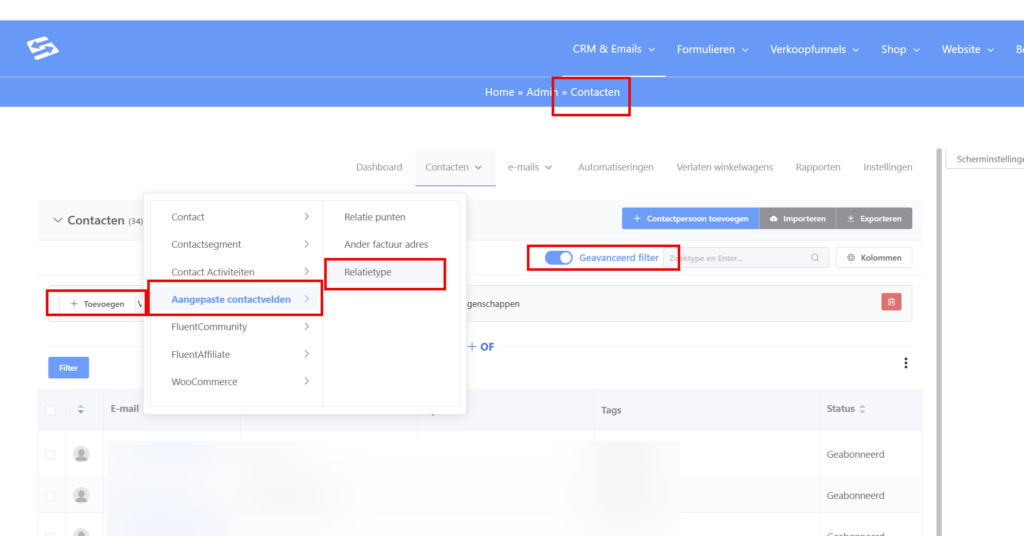1024x536 pixels.
Task: Click the red trash delete filter icon
Action: point(891,302)
